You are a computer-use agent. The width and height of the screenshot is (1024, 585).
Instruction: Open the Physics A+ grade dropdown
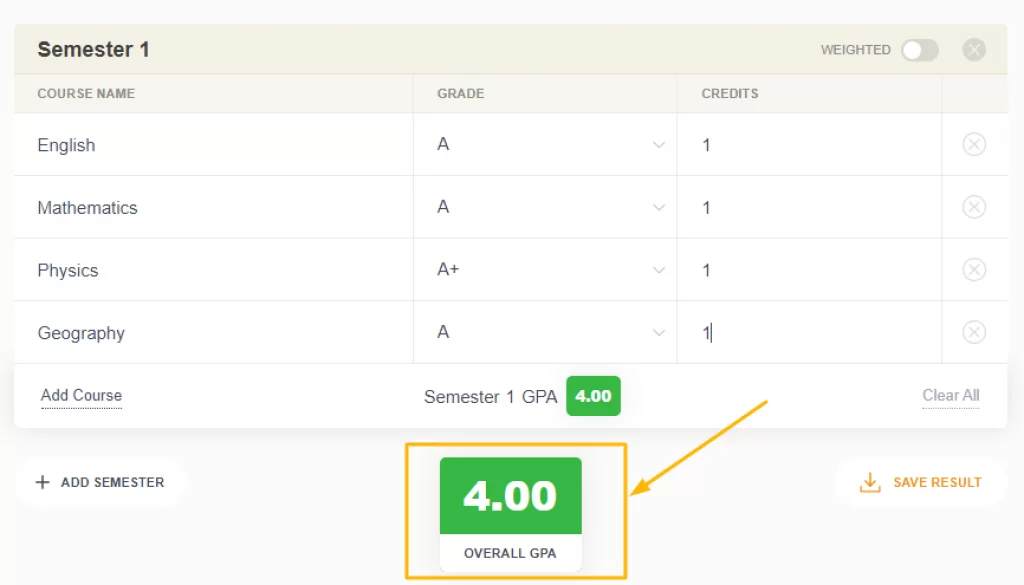pos(545,270)
